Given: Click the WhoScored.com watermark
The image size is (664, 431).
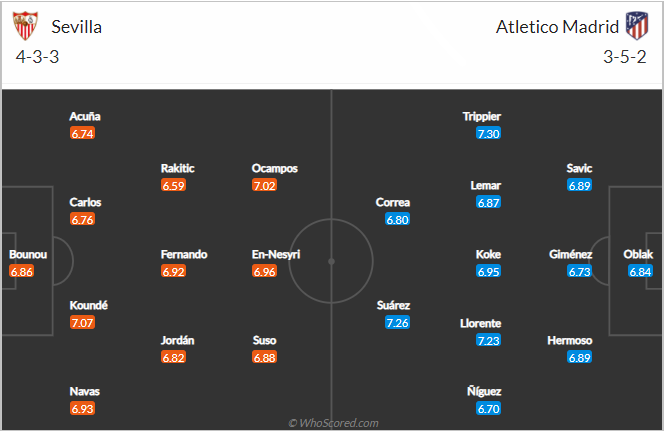Looking at the screenshot, I should click(x=333, y=423).
